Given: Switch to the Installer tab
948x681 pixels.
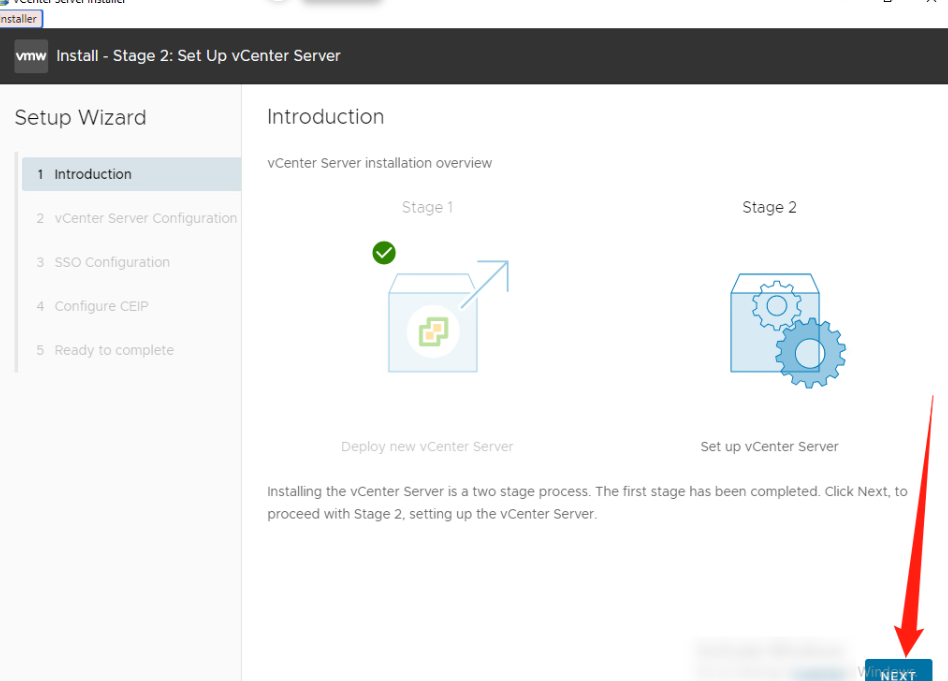Looking at the screenshot, I should [x=19, y=18].
